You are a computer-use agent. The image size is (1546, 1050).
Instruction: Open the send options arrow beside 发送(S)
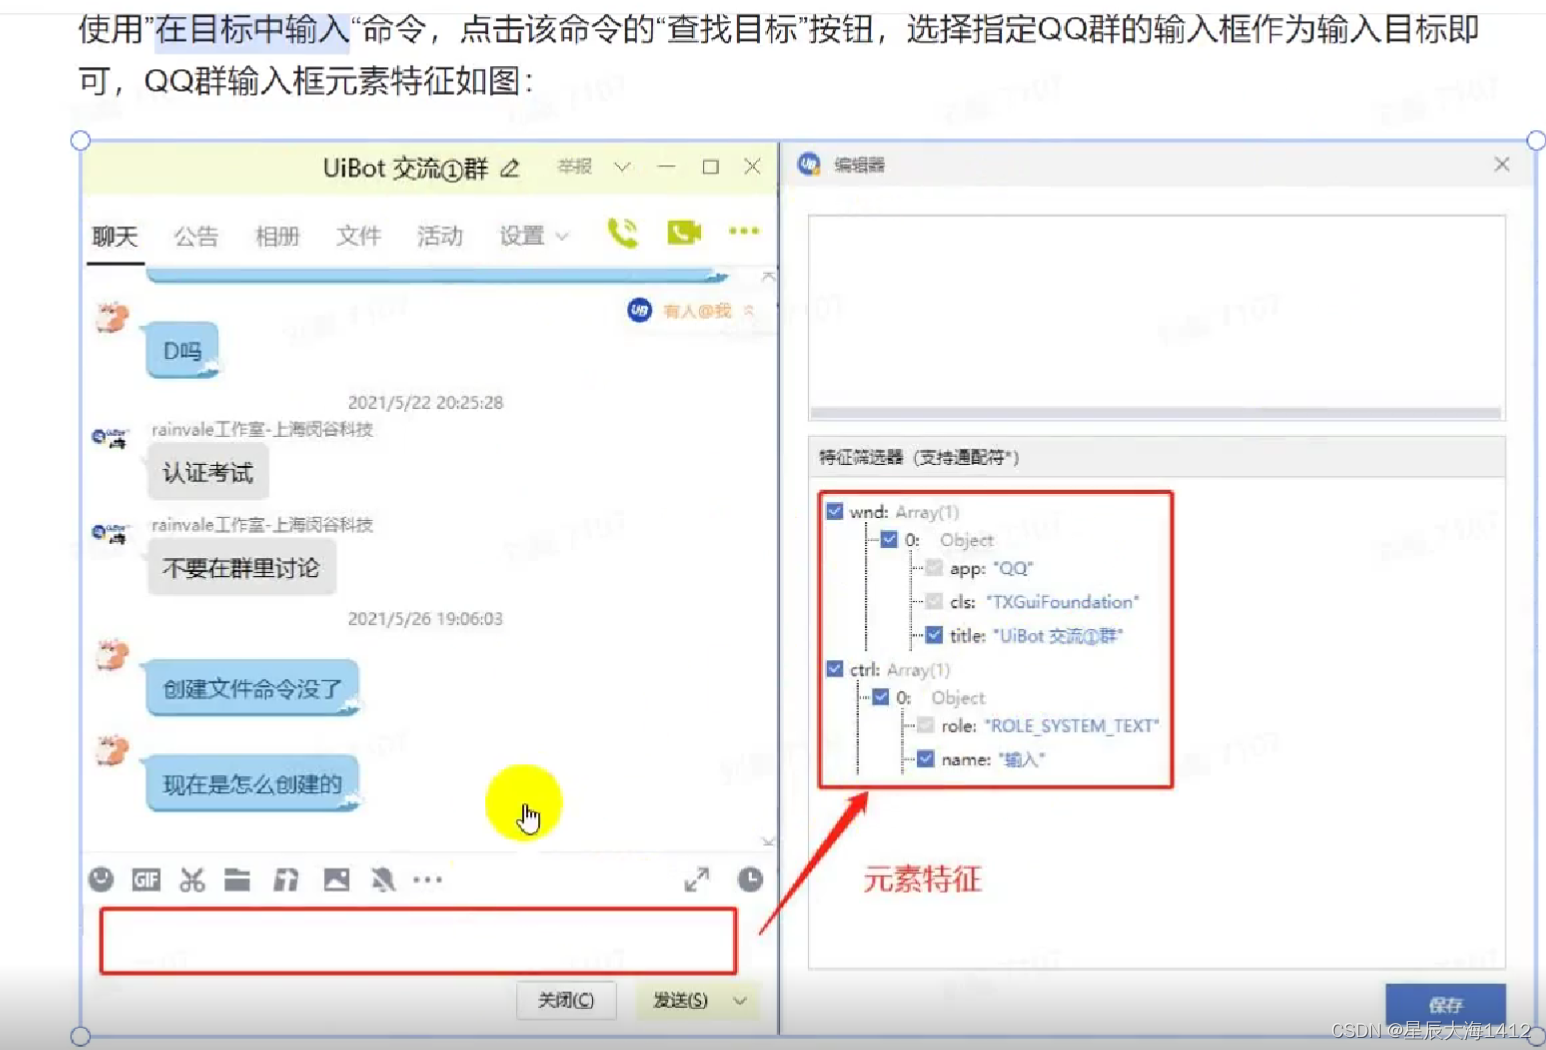coord(740,1000)
